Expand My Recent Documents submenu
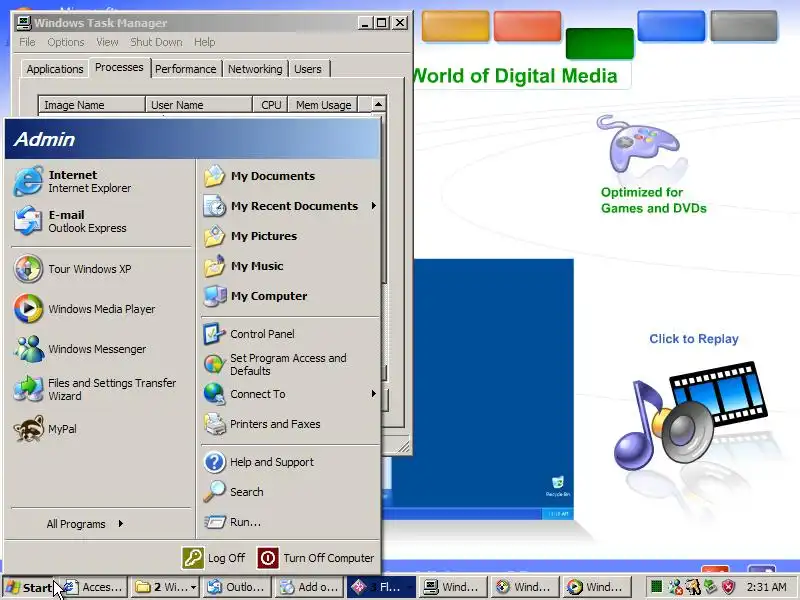800x600 pixels. [x=290, y=206]
